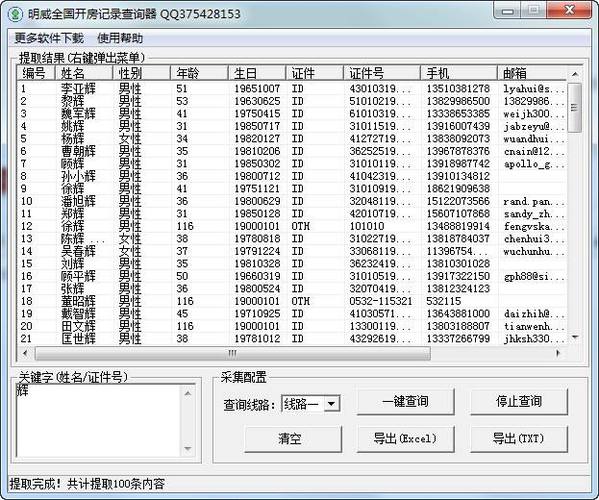The width and height of the screenshot is (599, 500).
Task: Open the 使用帮助 menu
Action: (x=120, y=38)
